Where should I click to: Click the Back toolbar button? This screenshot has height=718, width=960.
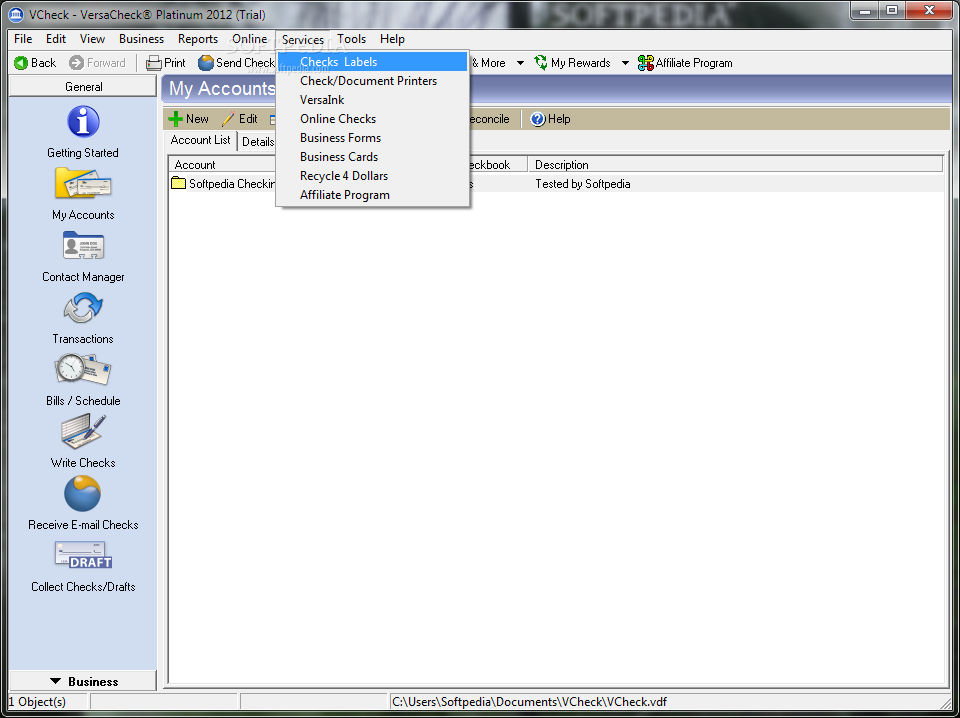35,63
